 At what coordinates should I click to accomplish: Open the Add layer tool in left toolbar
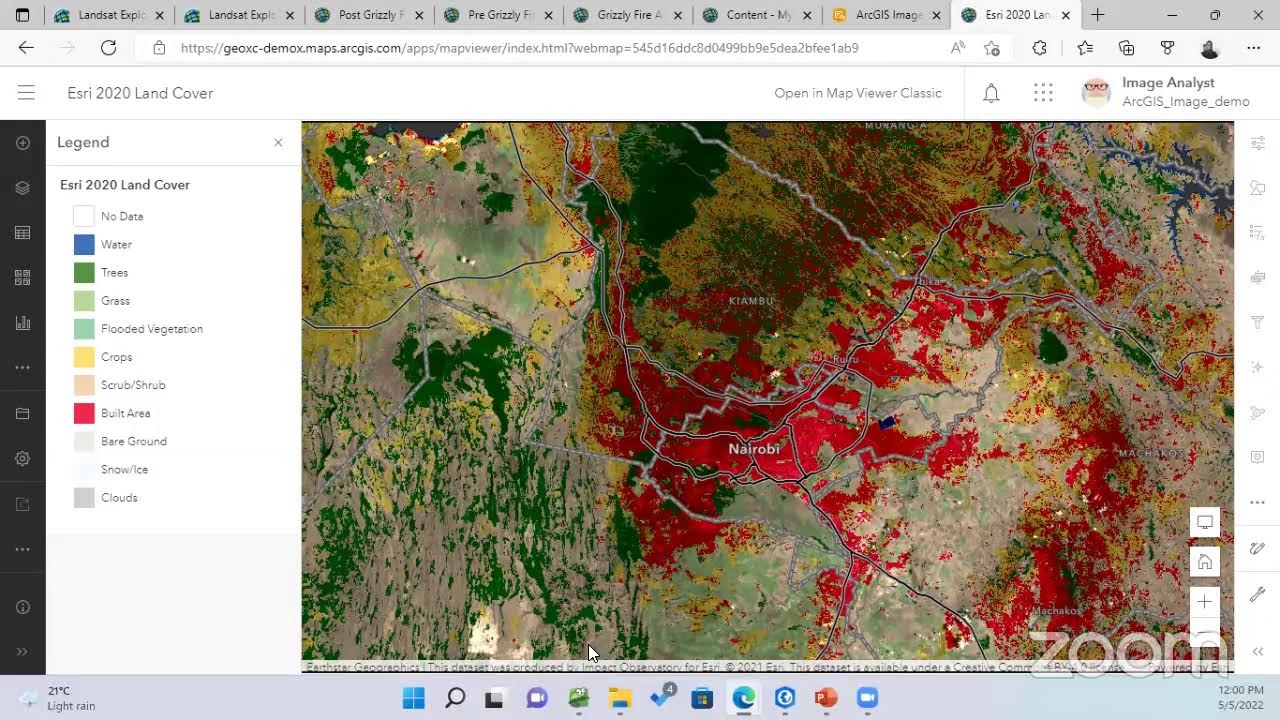tap(22, 143)
